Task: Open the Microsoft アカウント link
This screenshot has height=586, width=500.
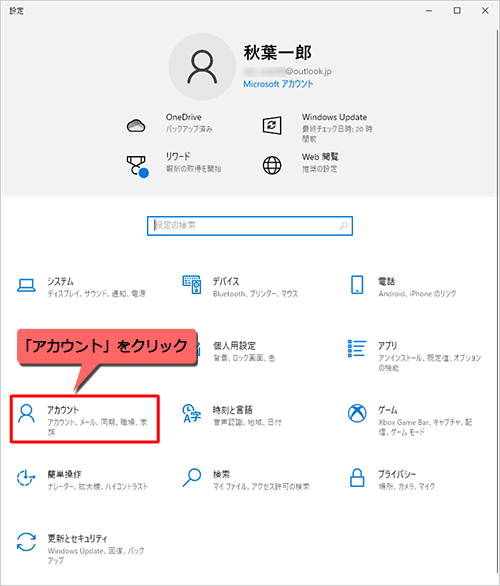Action: [x=278, y=84]
